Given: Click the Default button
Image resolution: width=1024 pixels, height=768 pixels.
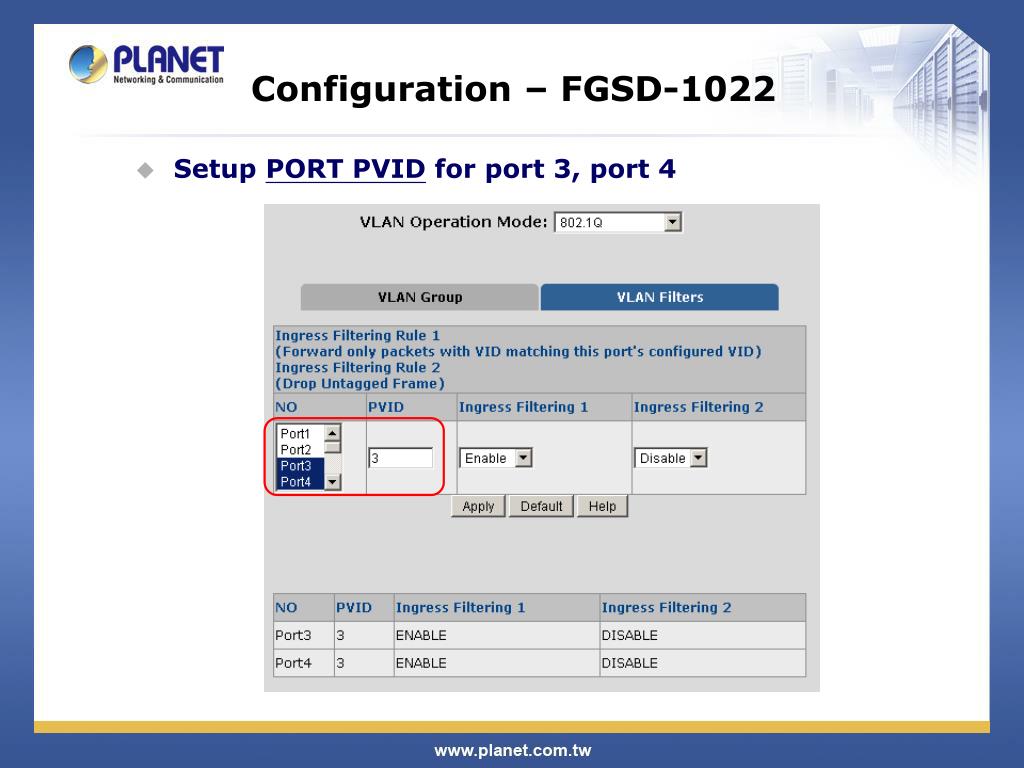Looking at the screenshot, I should (541, 506).
